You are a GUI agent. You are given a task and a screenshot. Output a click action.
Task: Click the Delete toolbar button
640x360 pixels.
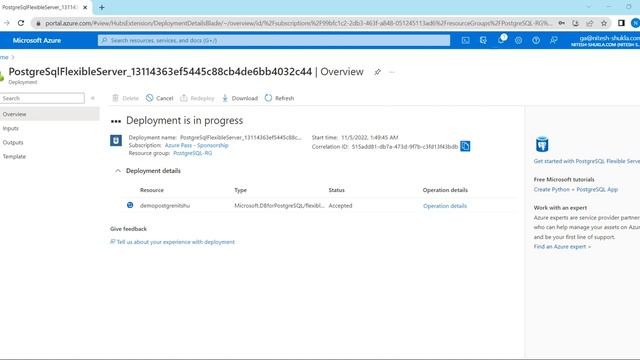125,98
